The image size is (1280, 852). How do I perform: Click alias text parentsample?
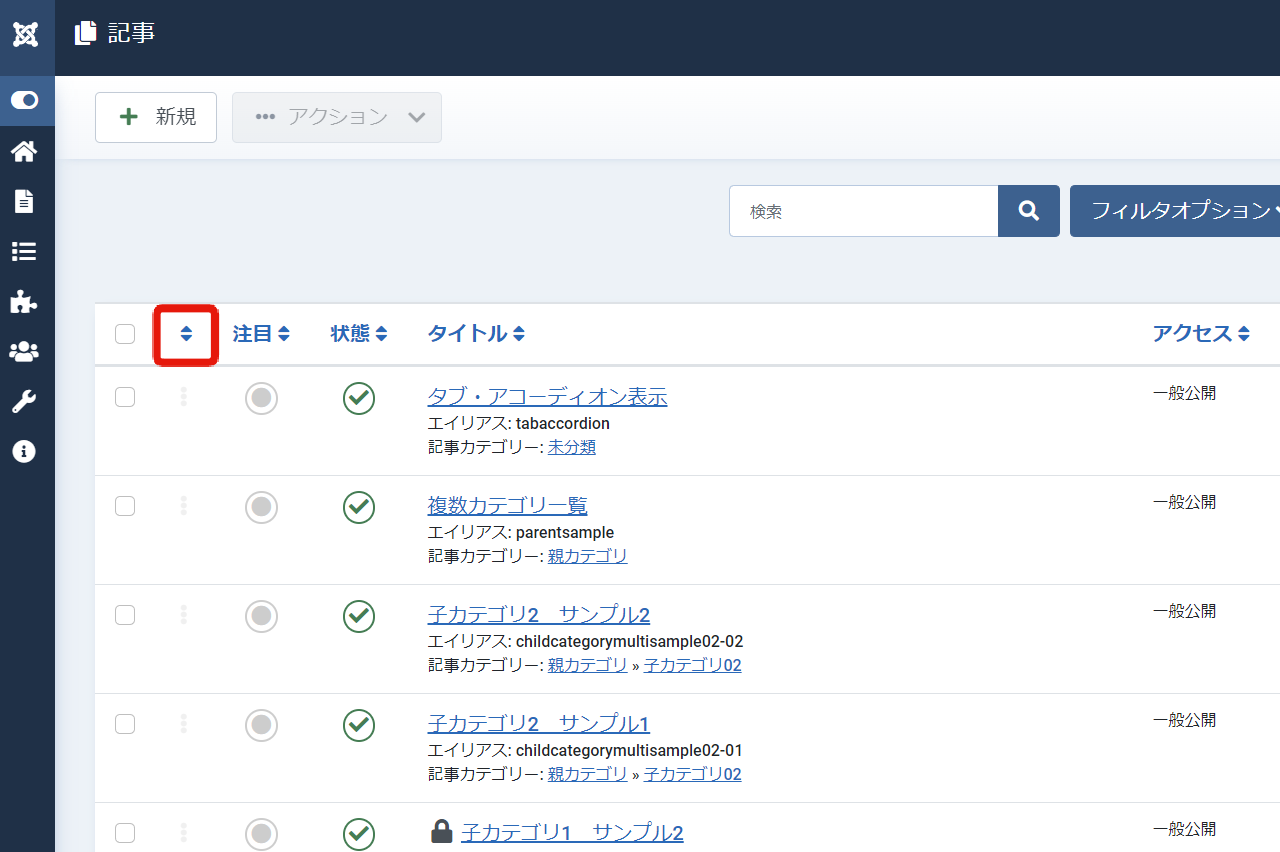pyautogui.click(x=565, y=533)
